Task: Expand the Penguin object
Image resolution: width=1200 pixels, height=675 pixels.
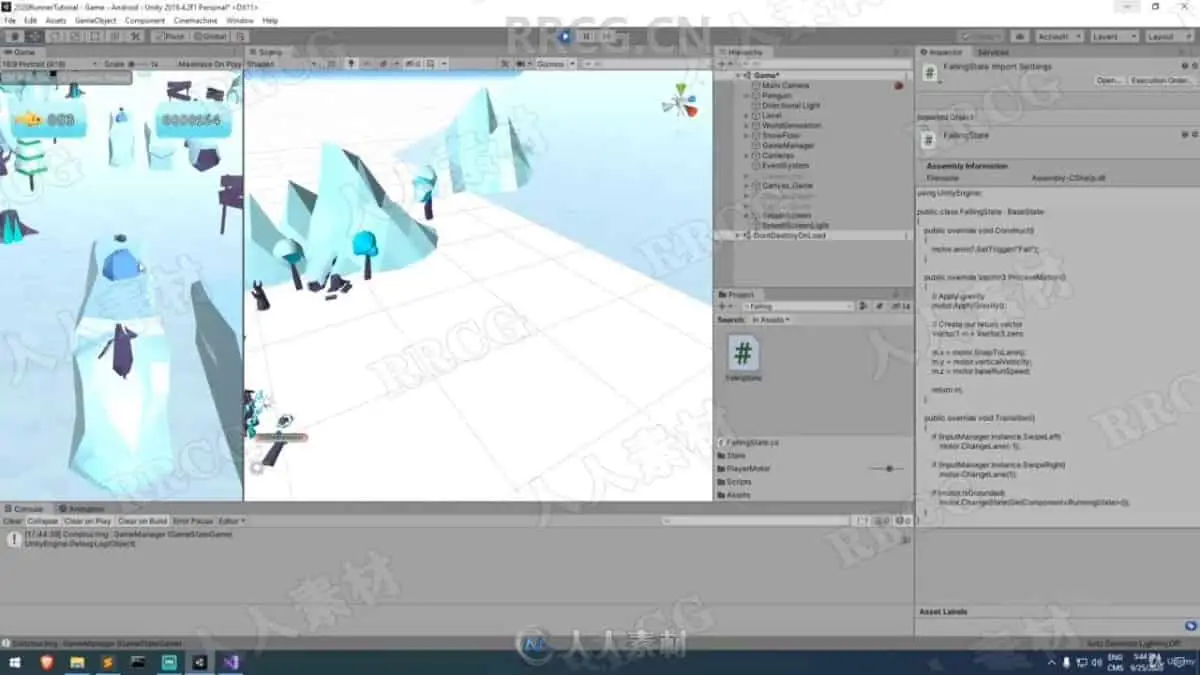Action: point(747,95)
